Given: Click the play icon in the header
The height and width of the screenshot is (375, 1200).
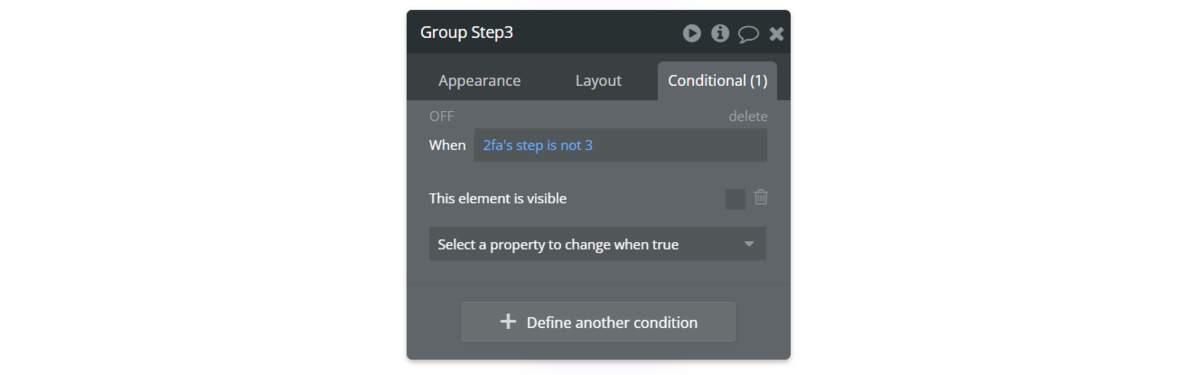Looking at the screenshot, I should [692, 33].
